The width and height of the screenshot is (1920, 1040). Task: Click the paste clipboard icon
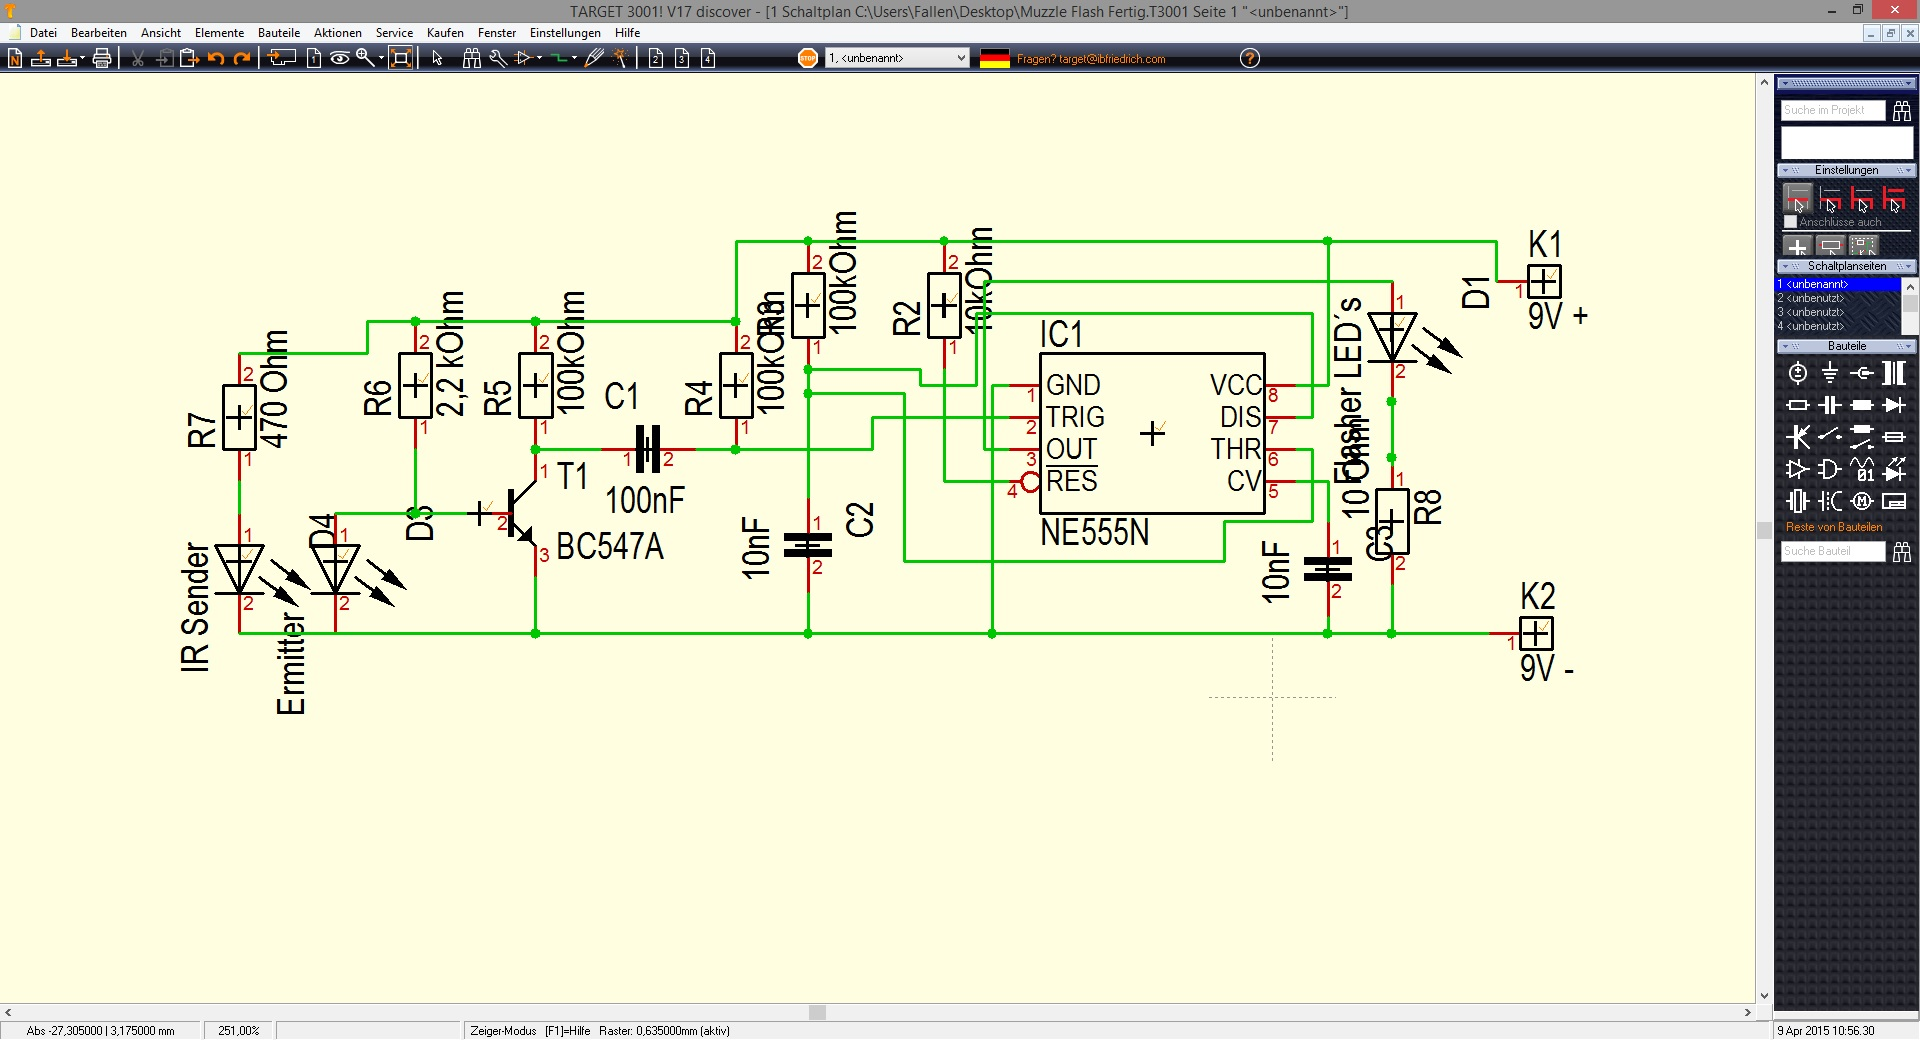click(x=188, y=59)
